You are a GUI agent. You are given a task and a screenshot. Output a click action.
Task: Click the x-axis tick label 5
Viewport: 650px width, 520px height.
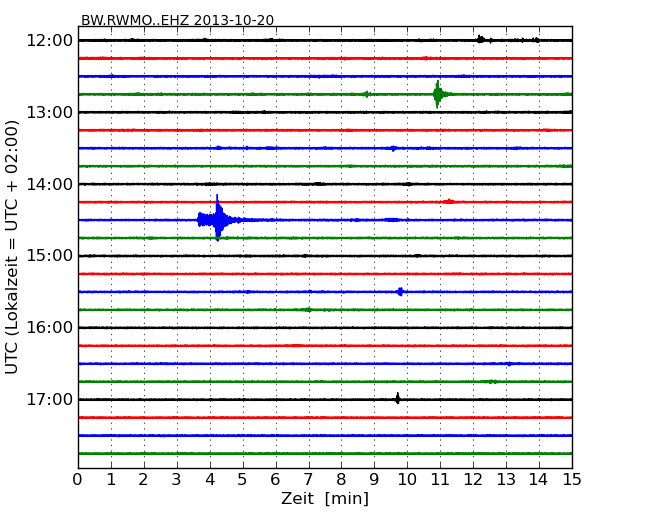point(243,480)
